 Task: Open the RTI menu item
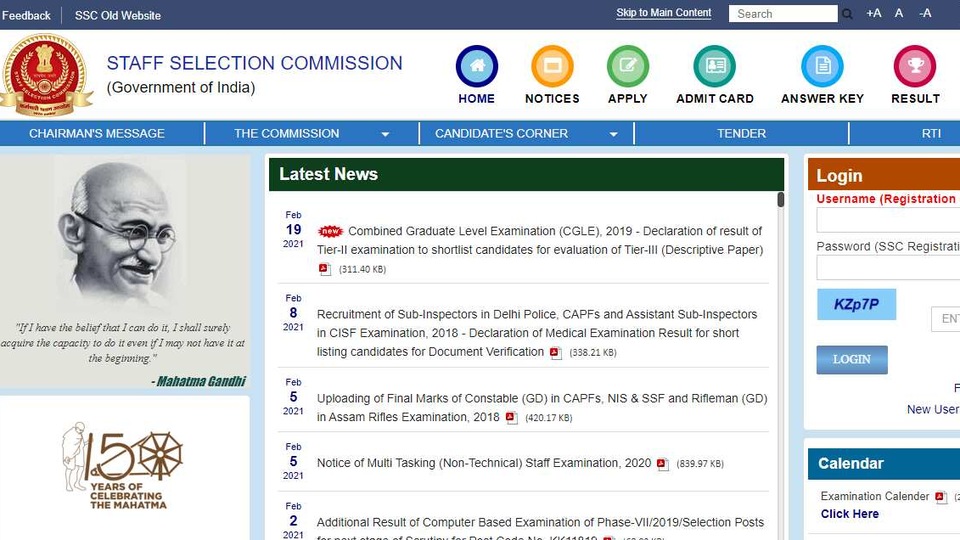pos(931,133)
